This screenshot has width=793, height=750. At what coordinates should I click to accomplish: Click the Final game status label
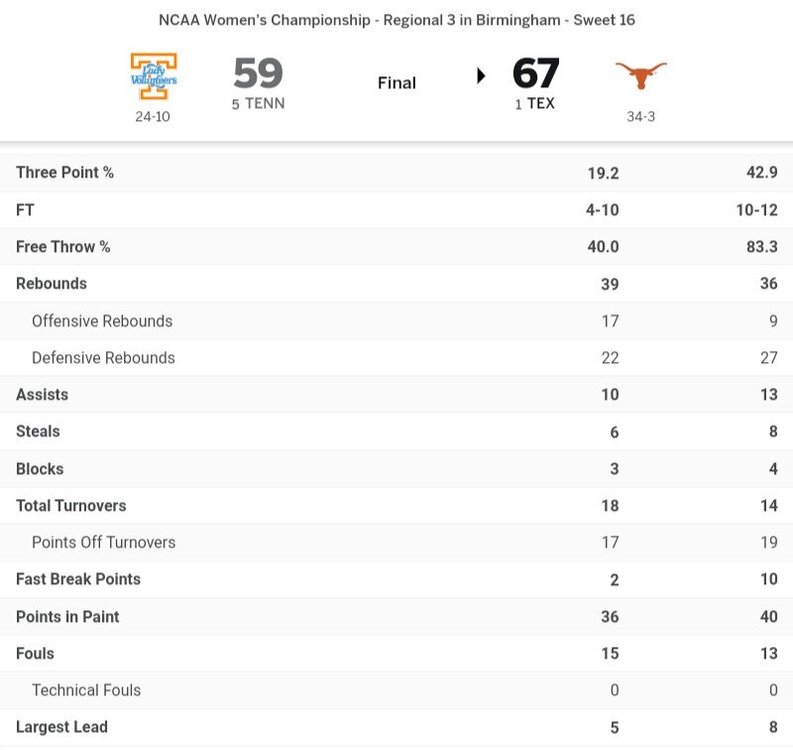click(396, 82)
